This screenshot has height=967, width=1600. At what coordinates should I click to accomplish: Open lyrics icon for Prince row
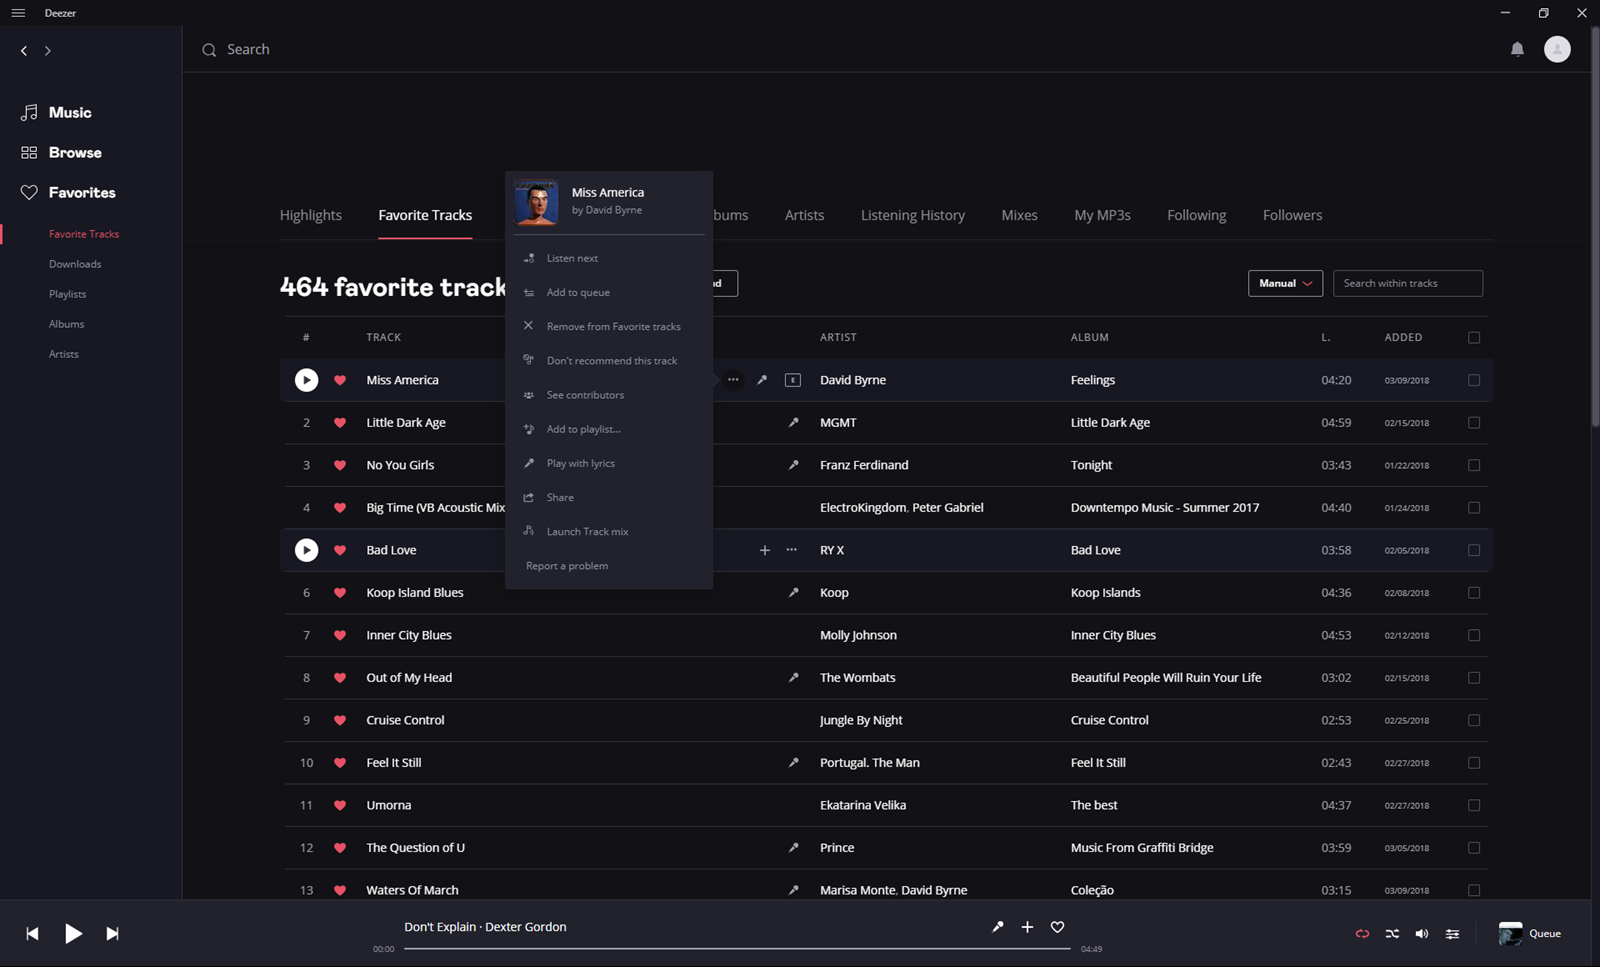pyautogui.click(x=793, y=848)
